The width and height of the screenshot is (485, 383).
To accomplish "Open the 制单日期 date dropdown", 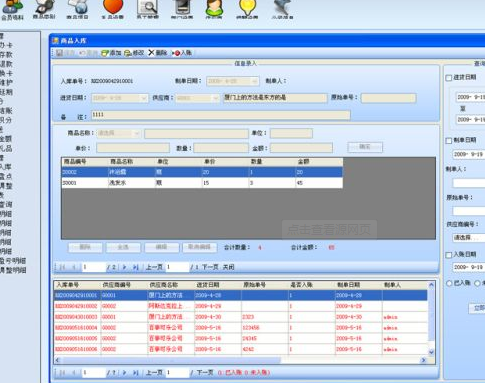I will tap(255, 81).
